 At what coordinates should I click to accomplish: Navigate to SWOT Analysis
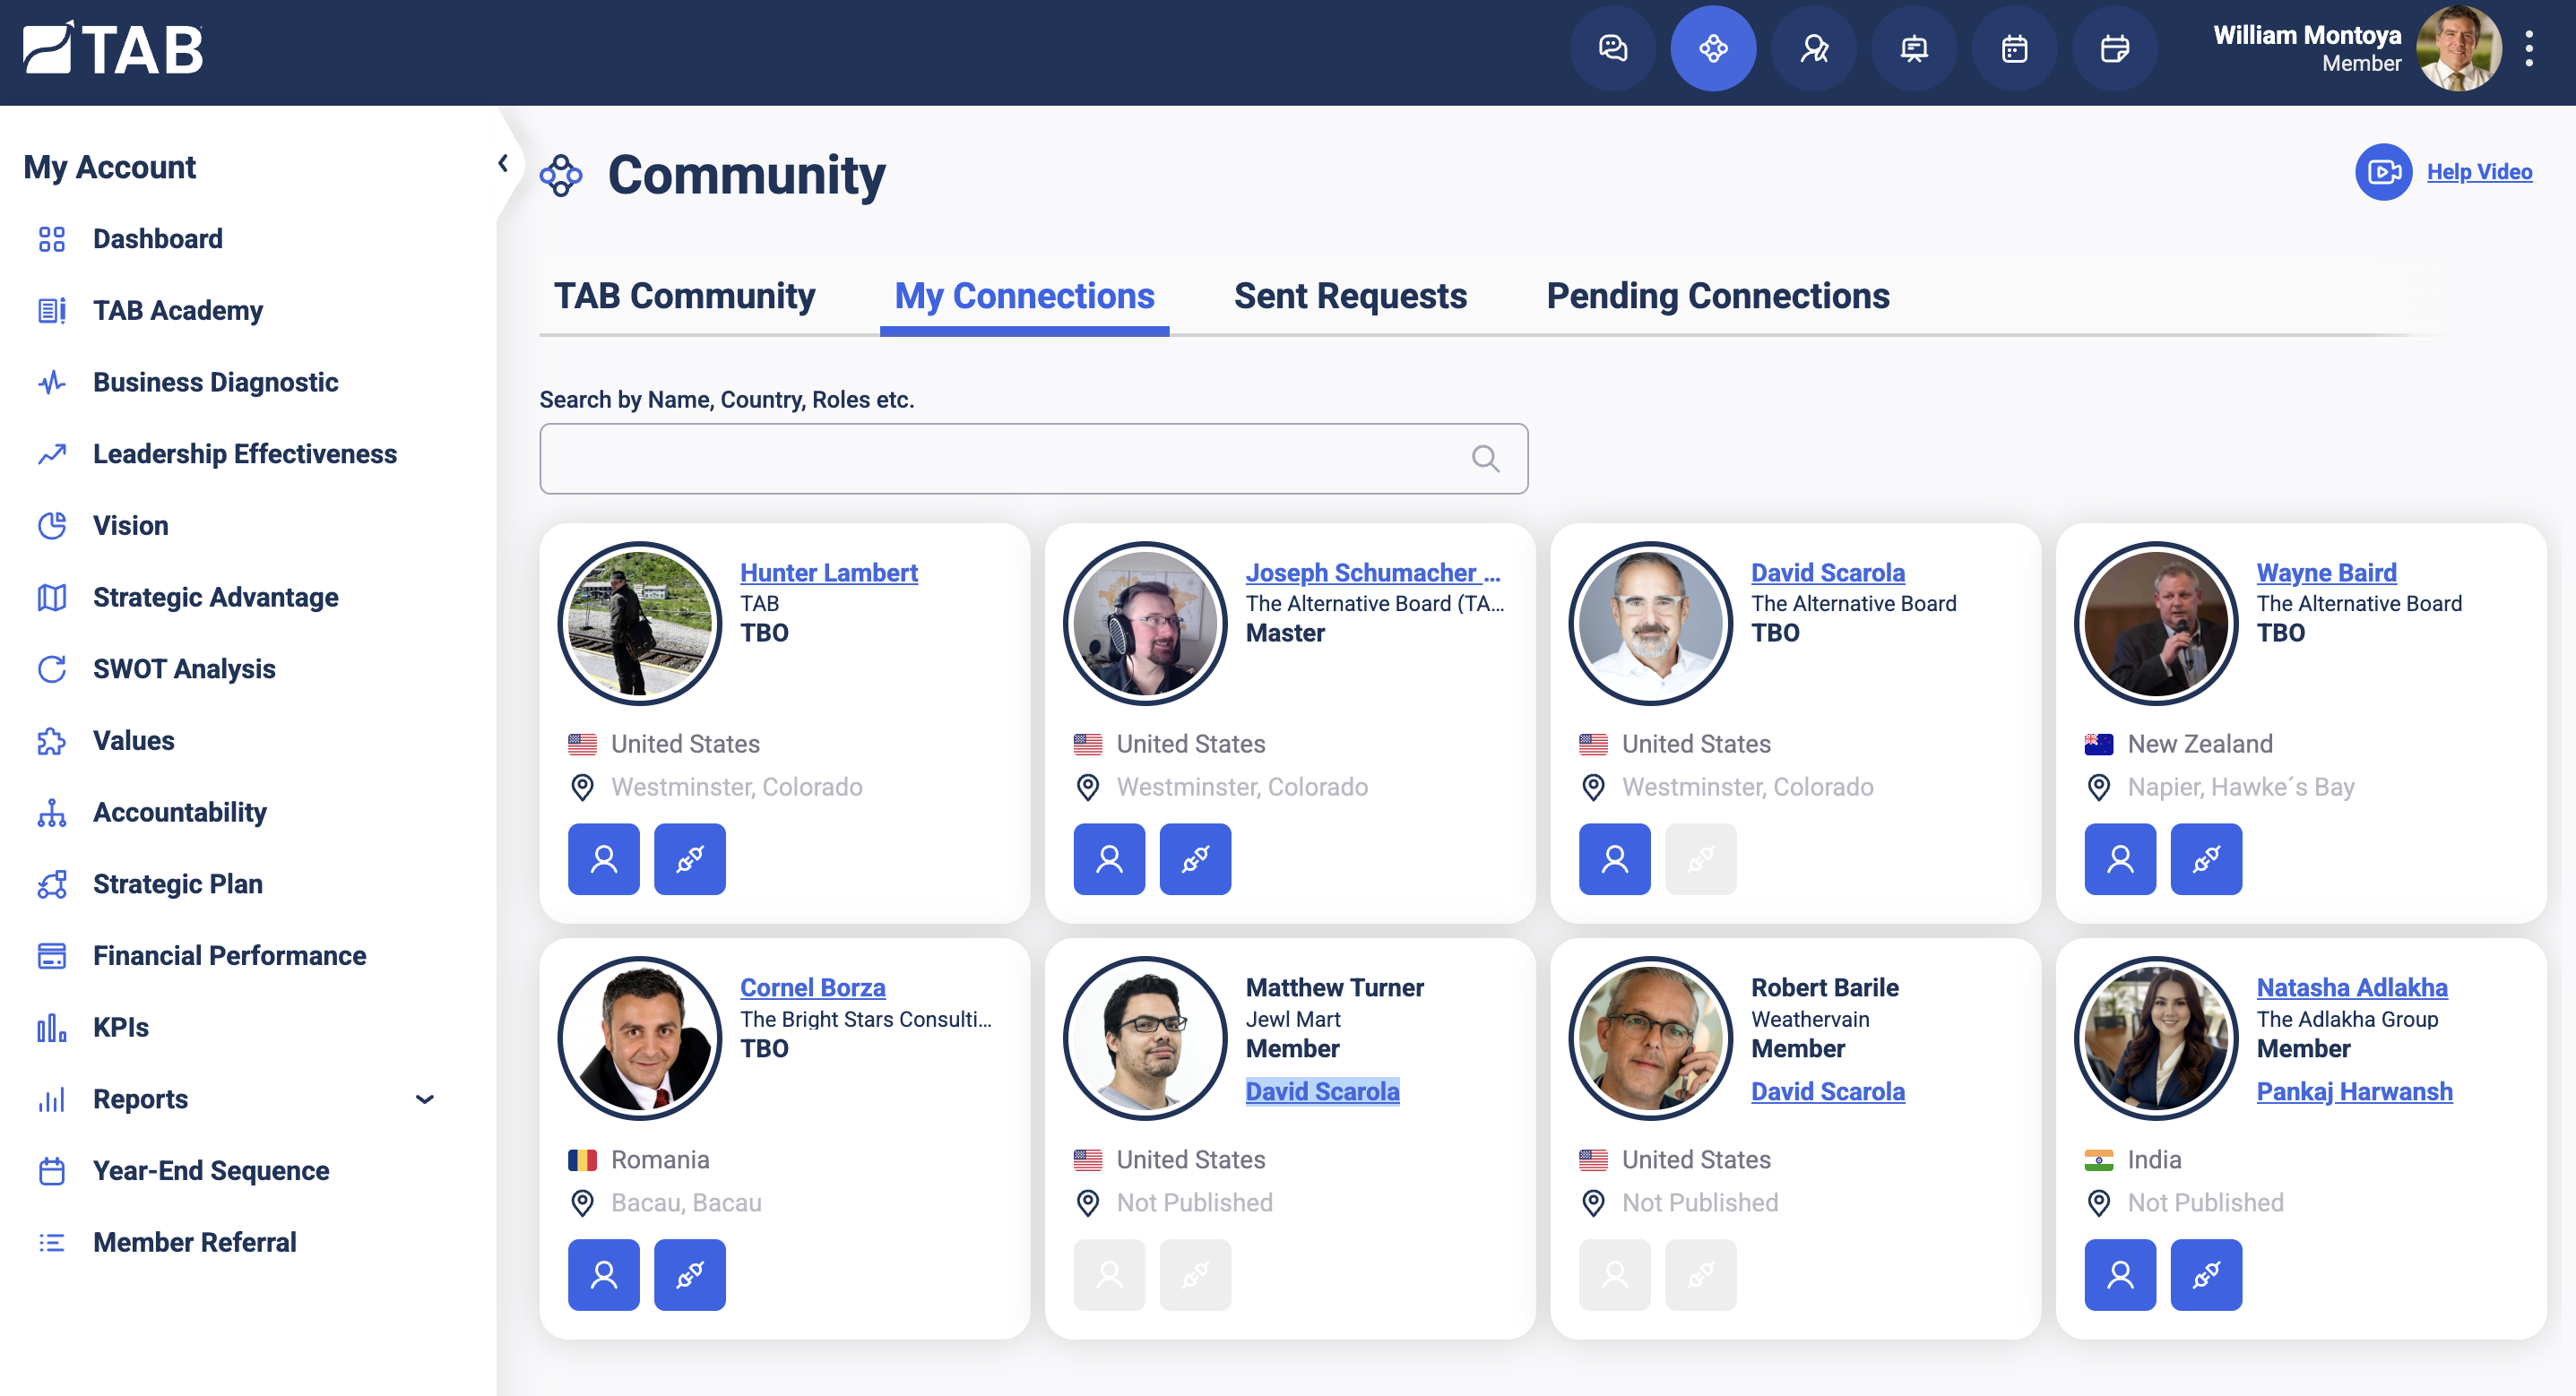(x=184, y=669)
